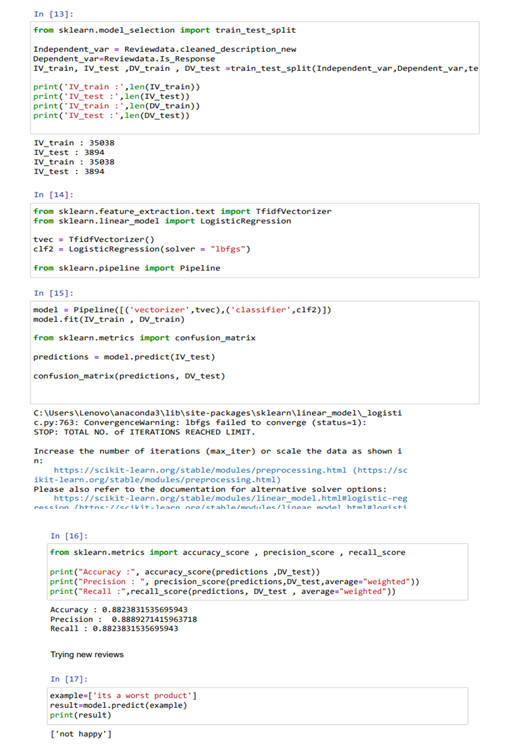This screenshot has height=748, width=516.
Task: Click the train_test_split import line
Action: tap(165, 30)
